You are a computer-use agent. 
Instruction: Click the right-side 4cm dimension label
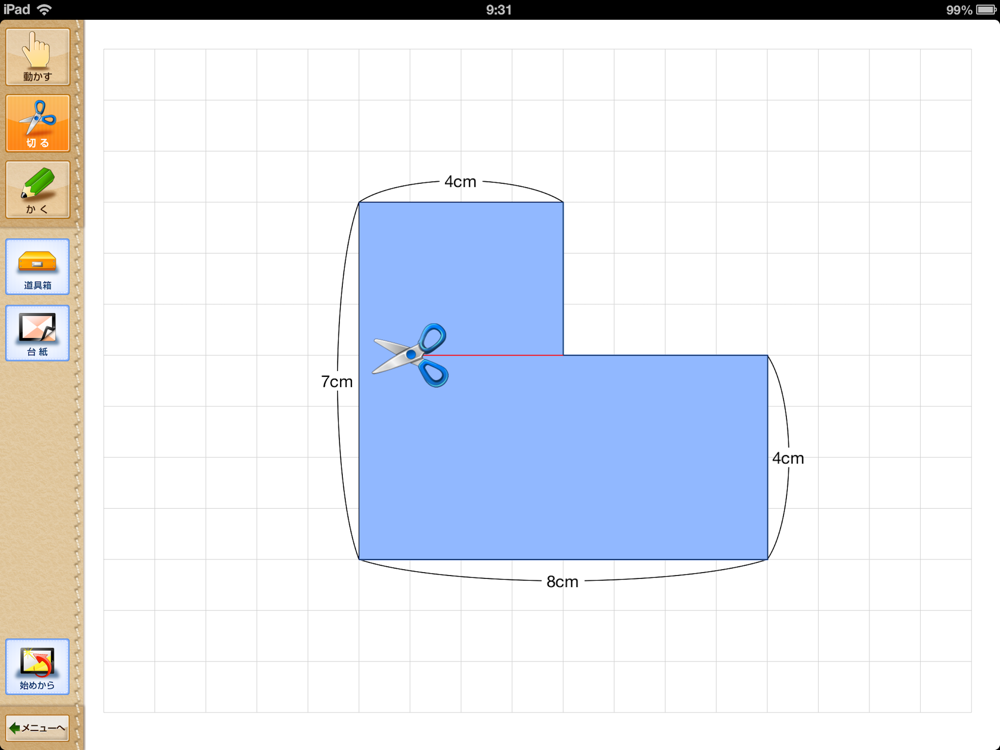click(x=788, y=458)
